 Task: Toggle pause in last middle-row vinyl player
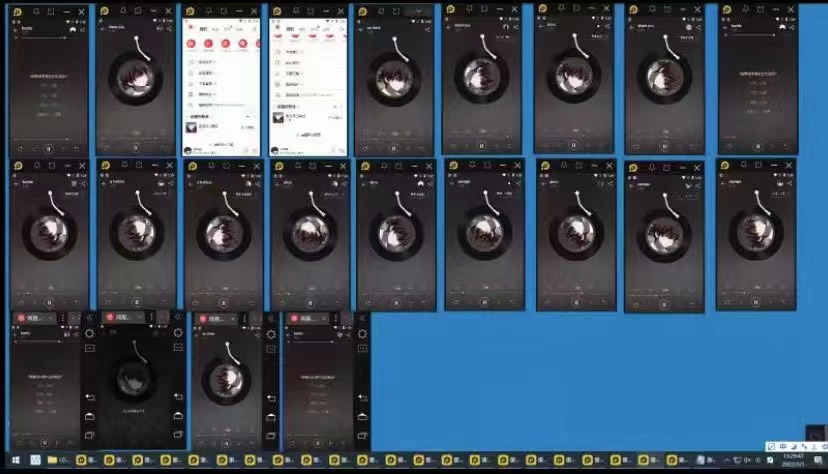(x=756, y=302)
